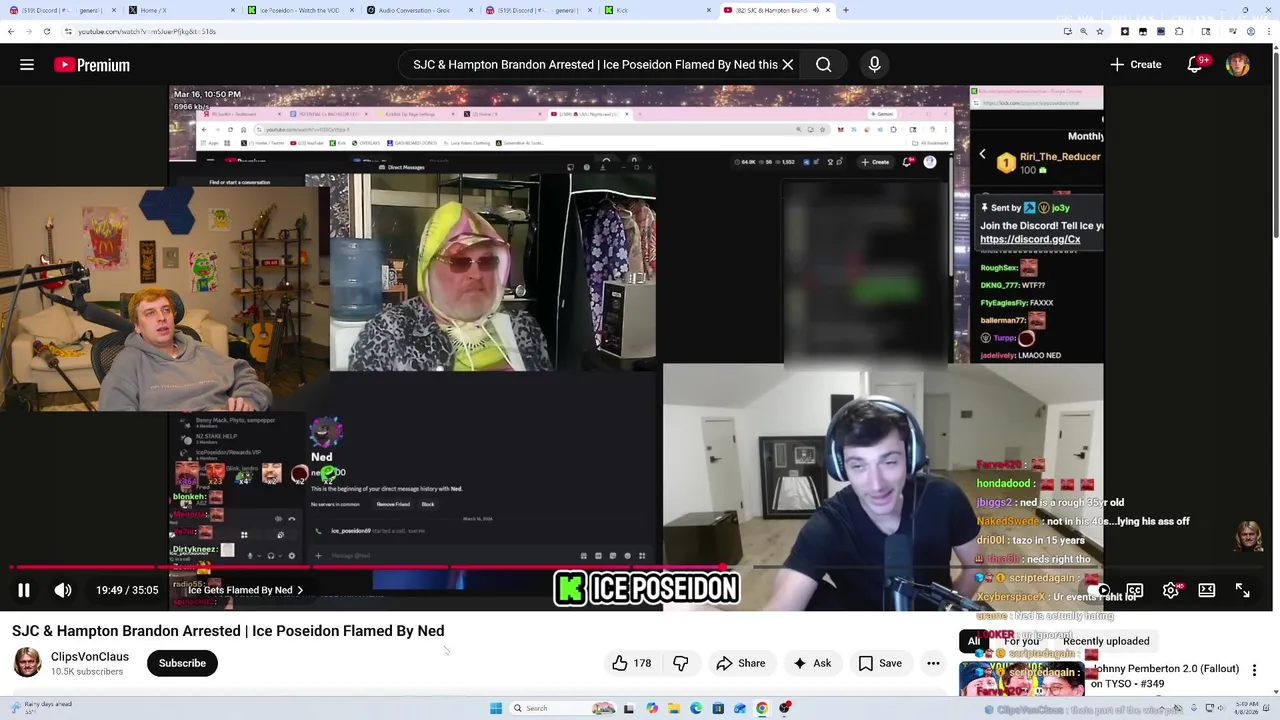Enter full screen mode
Screen dimensions: 1280x720
tap(1242, 590)
